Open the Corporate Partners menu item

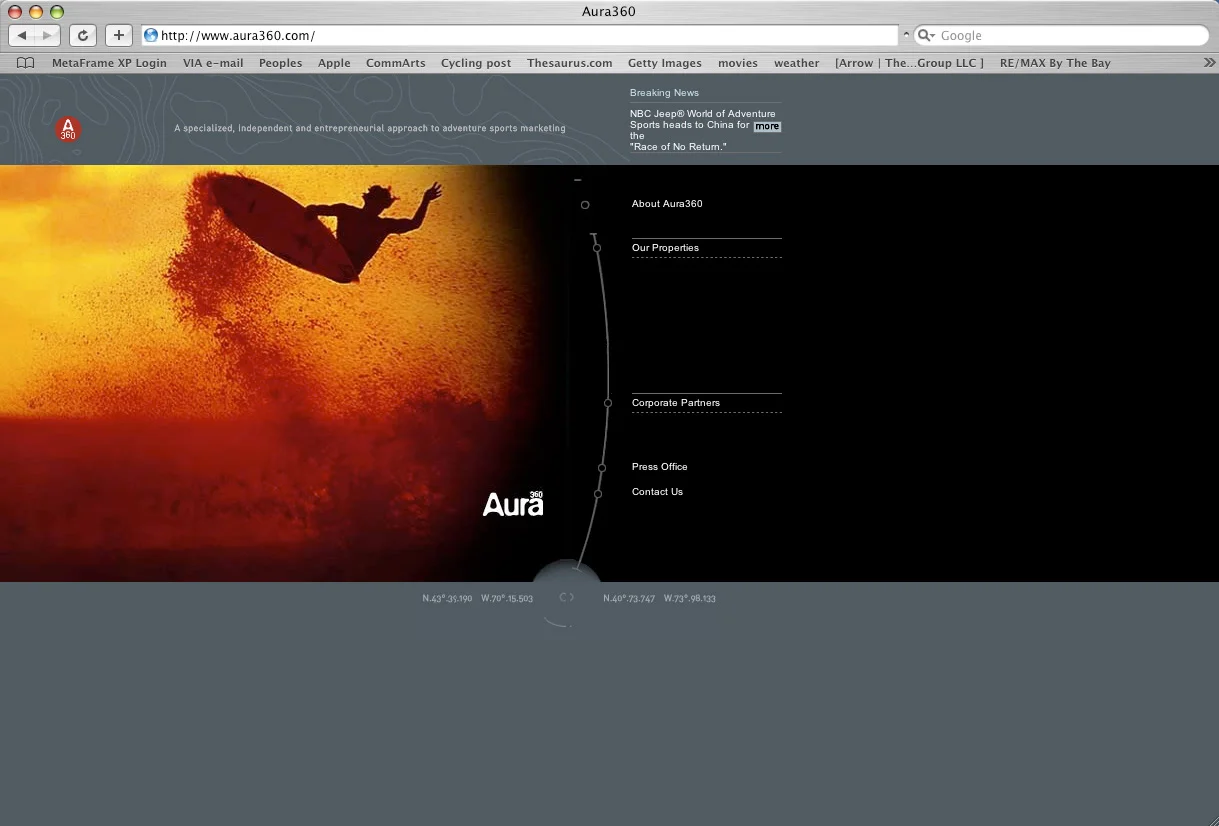[676, 403]
